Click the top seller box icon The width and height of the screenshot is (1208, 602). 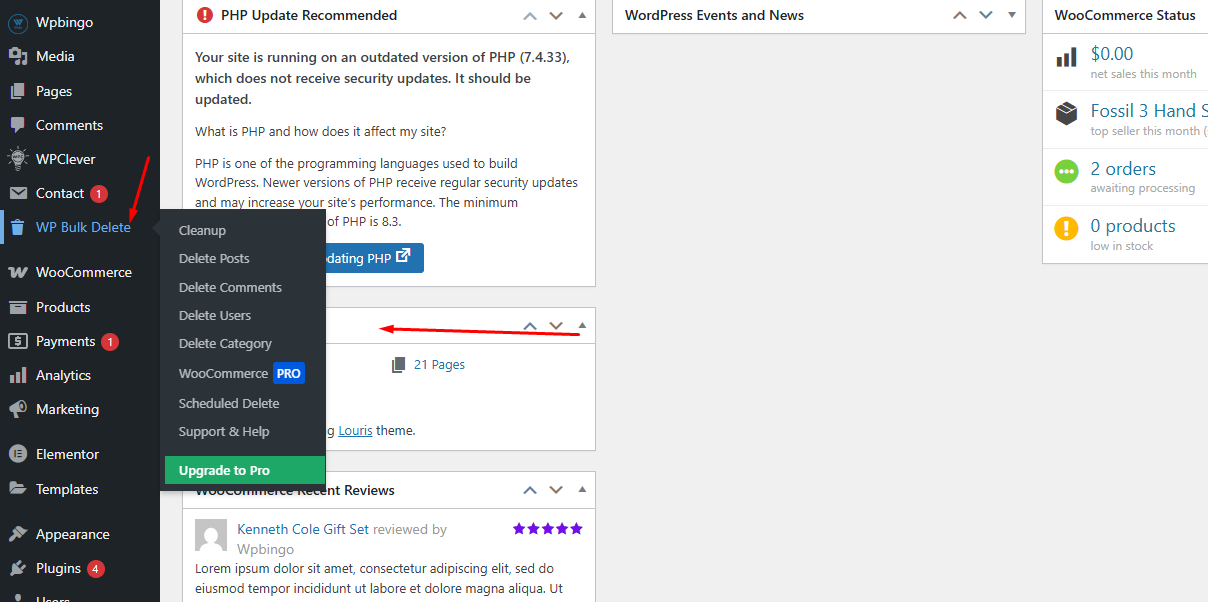click(x=1066, y=113)
